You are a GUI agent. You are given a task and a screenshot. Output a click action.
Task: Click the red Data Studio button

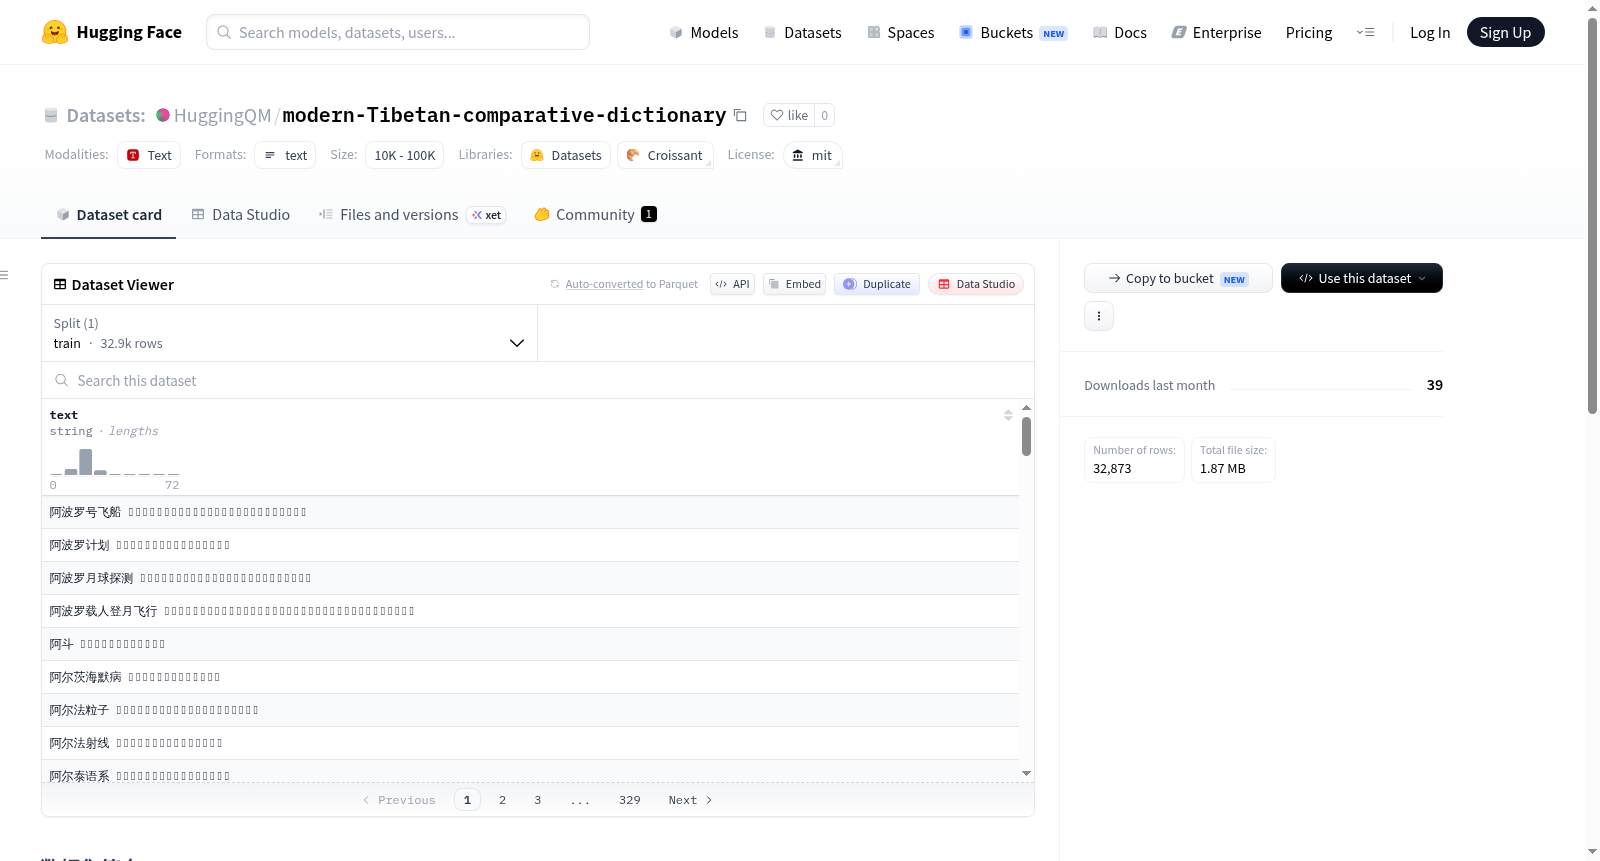[x=976, y=284]
